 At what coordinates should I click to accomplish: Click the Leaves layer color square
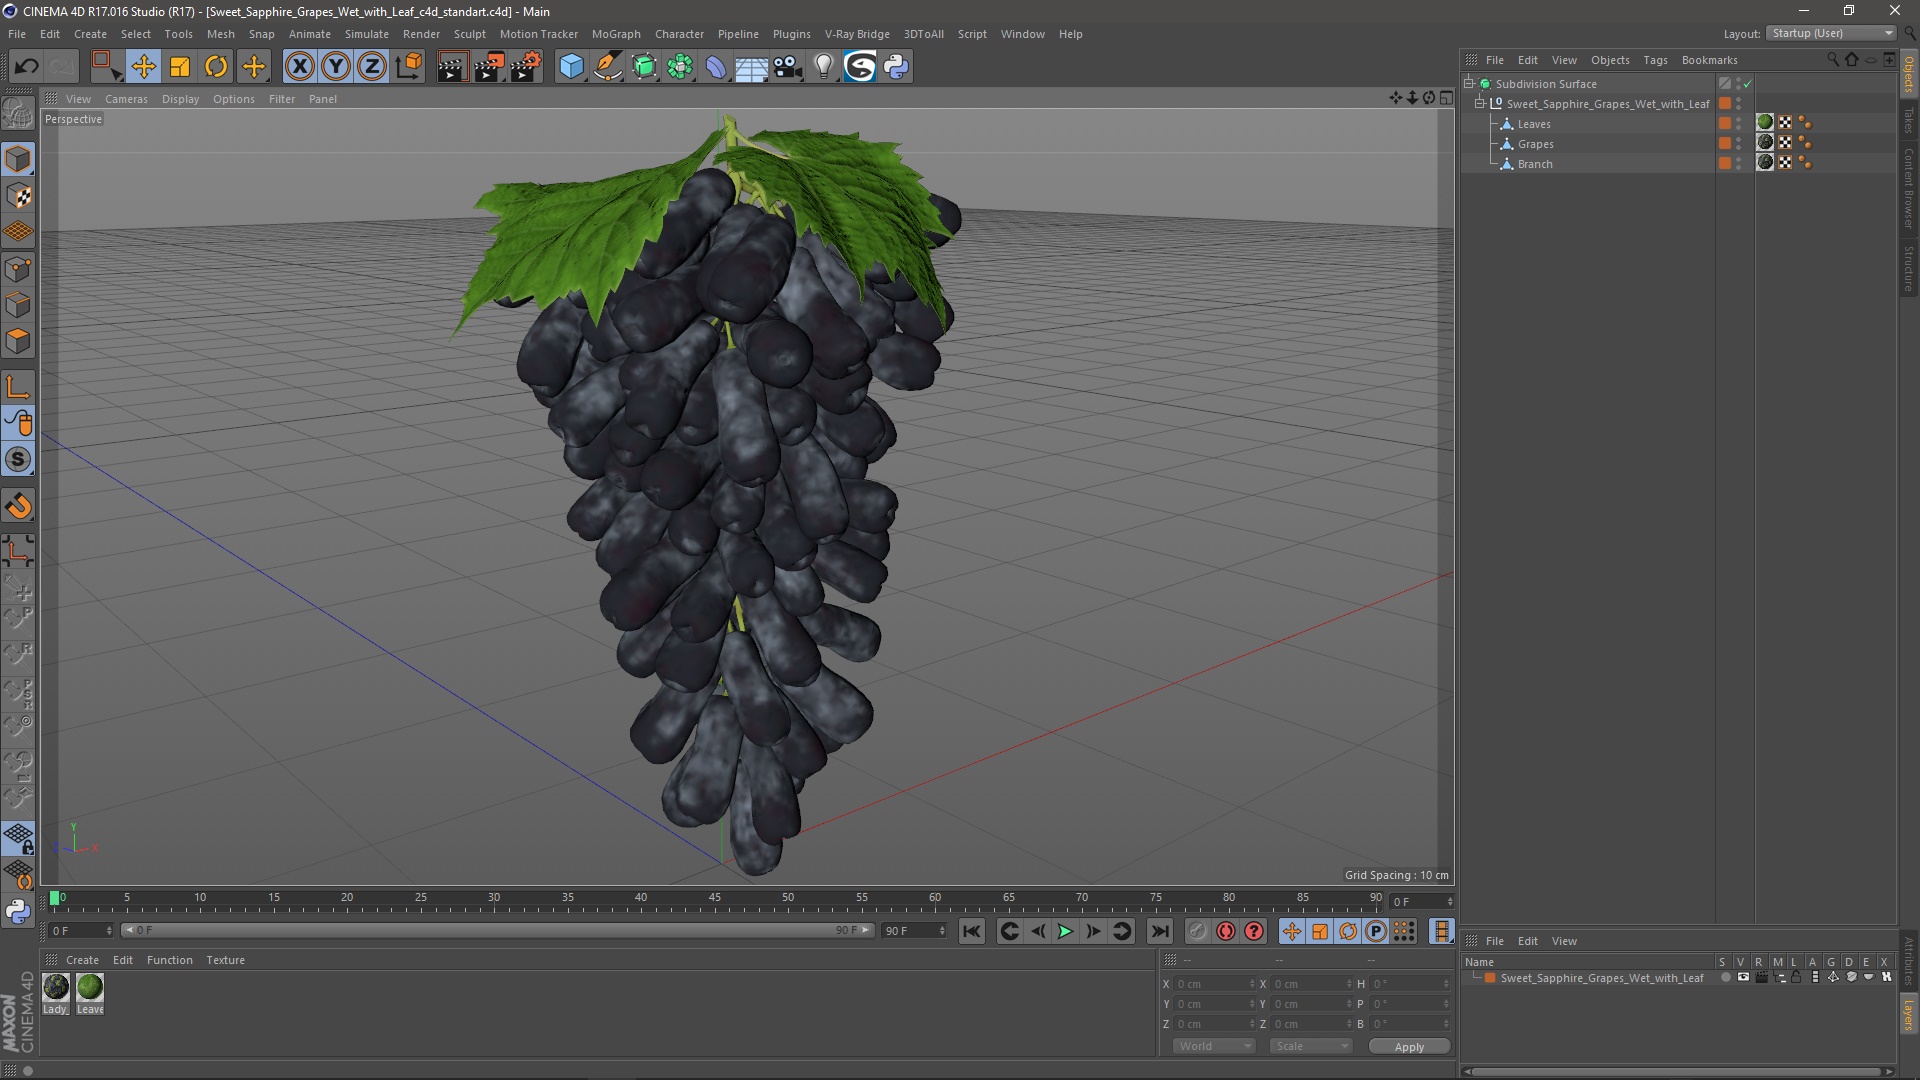pyautogui.click(x=1725, y=123)
